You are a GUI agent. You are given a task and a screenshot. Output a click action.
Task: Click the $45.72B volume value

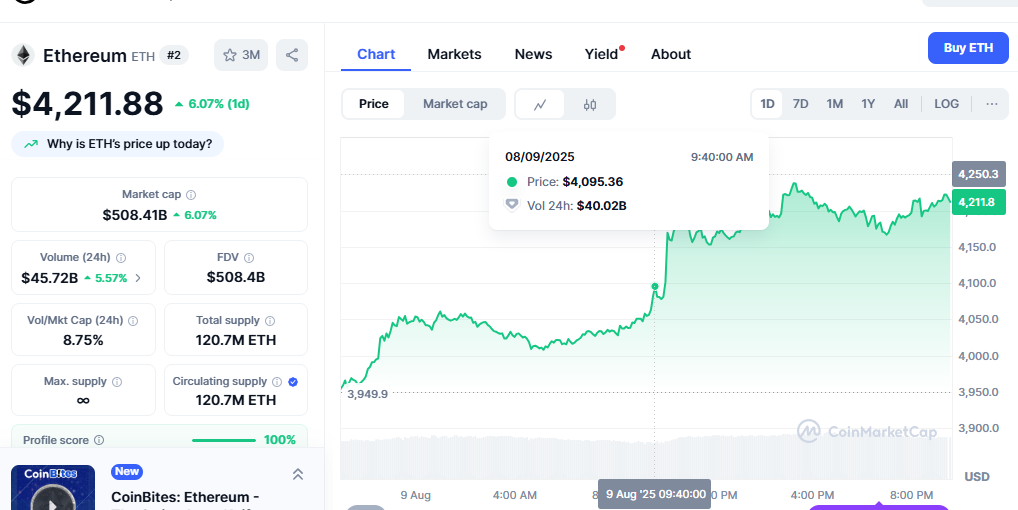point(49,278)
